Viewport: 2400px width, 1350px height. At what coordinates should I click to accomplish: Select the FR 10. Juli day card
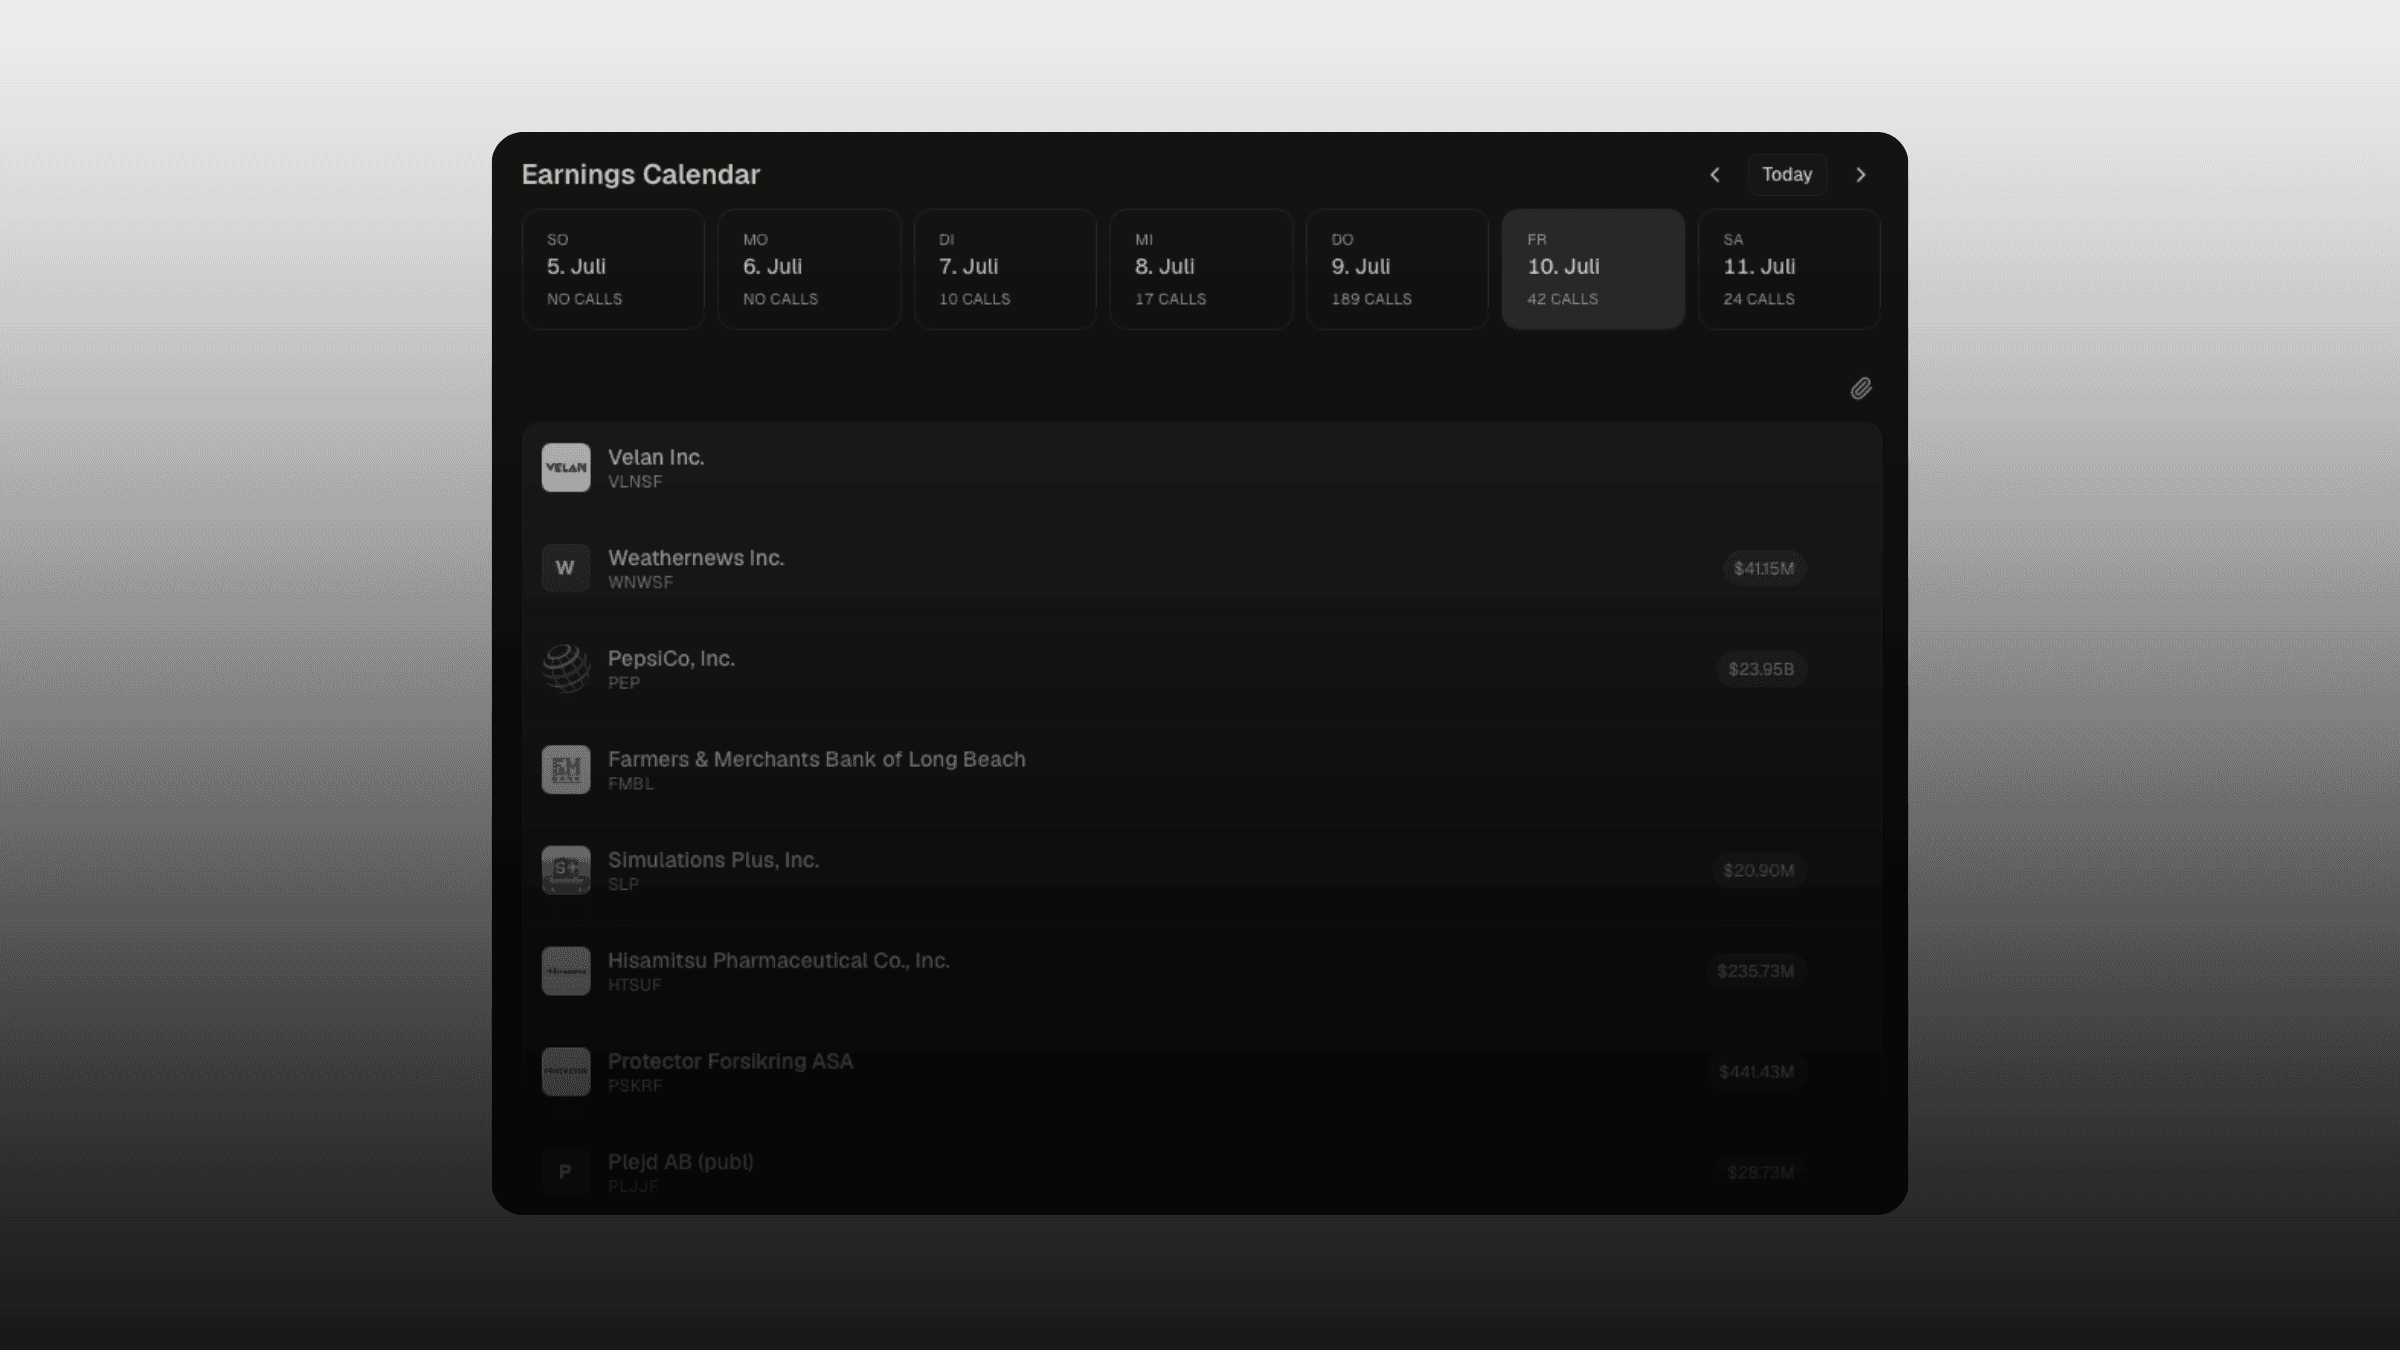(x=1593, y=269)
